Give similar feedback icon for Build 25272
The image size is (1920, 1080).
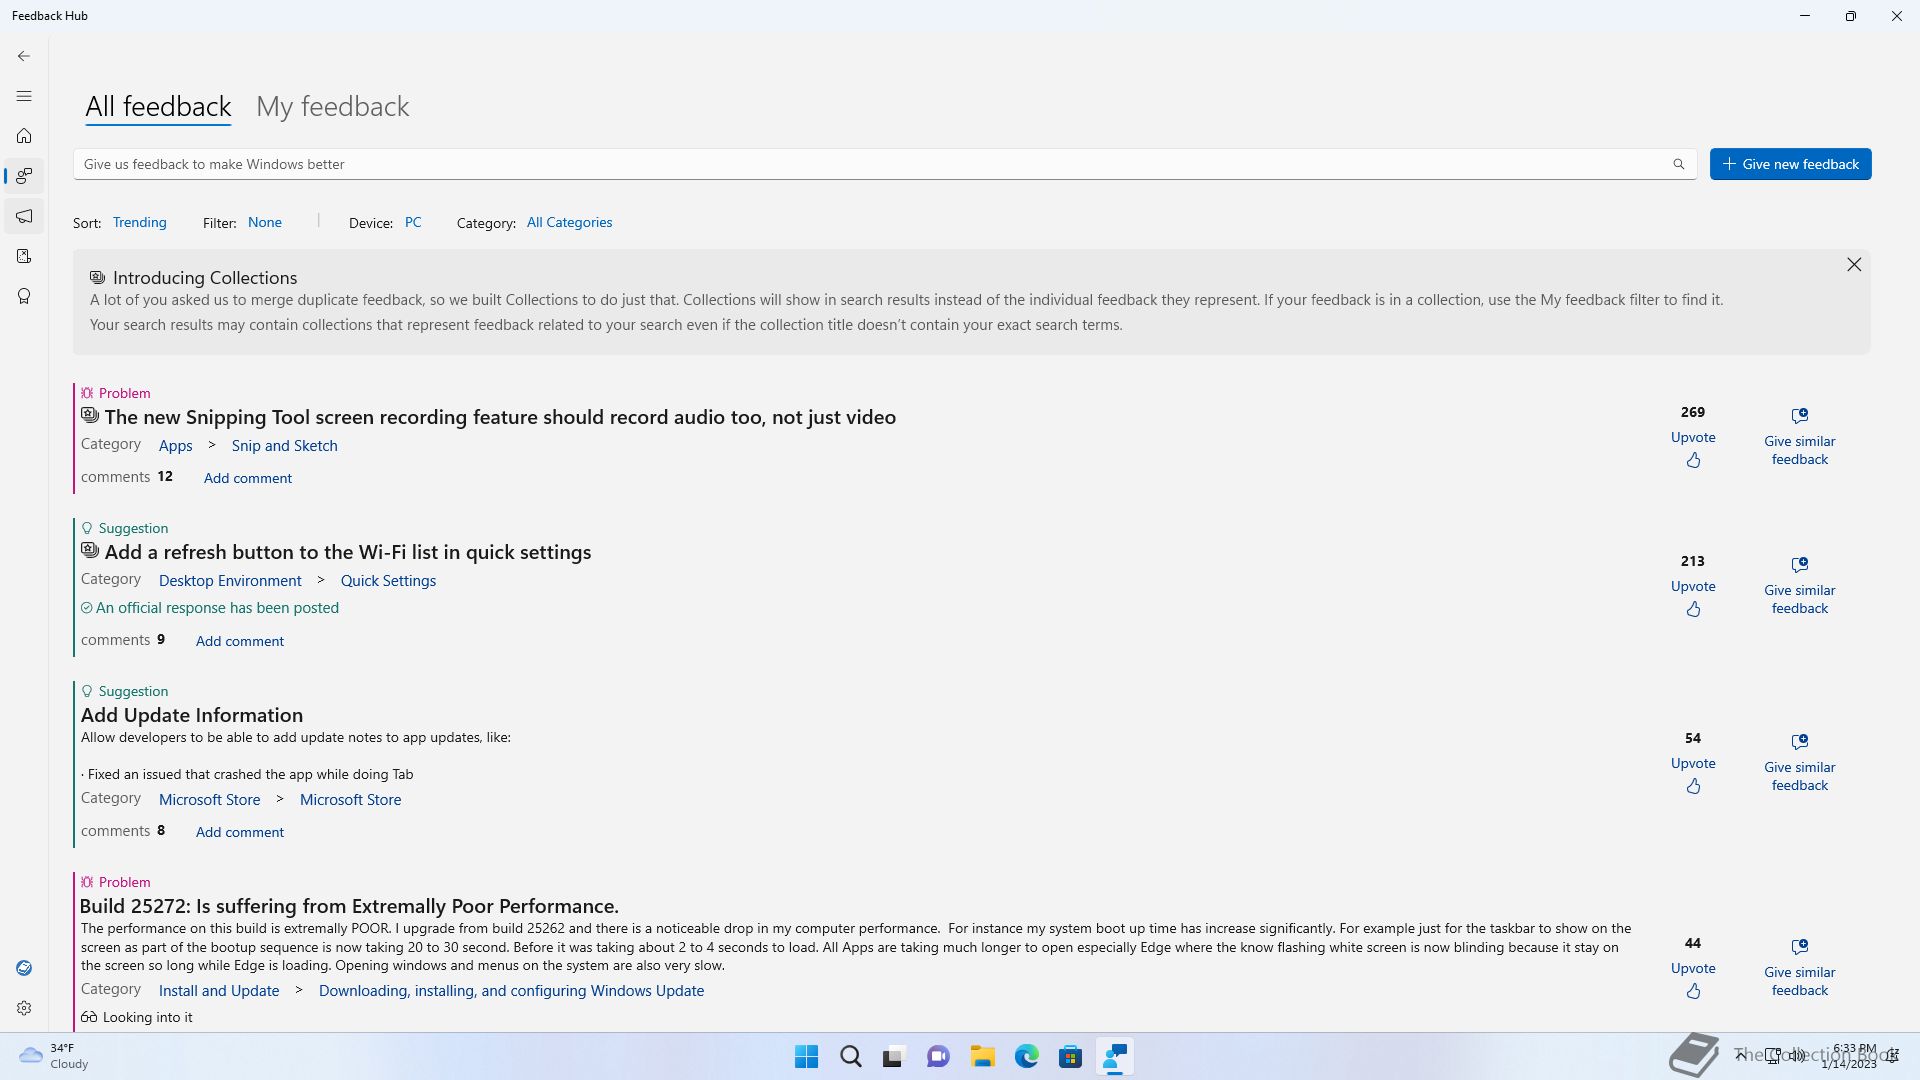(x=1800, y=946)
